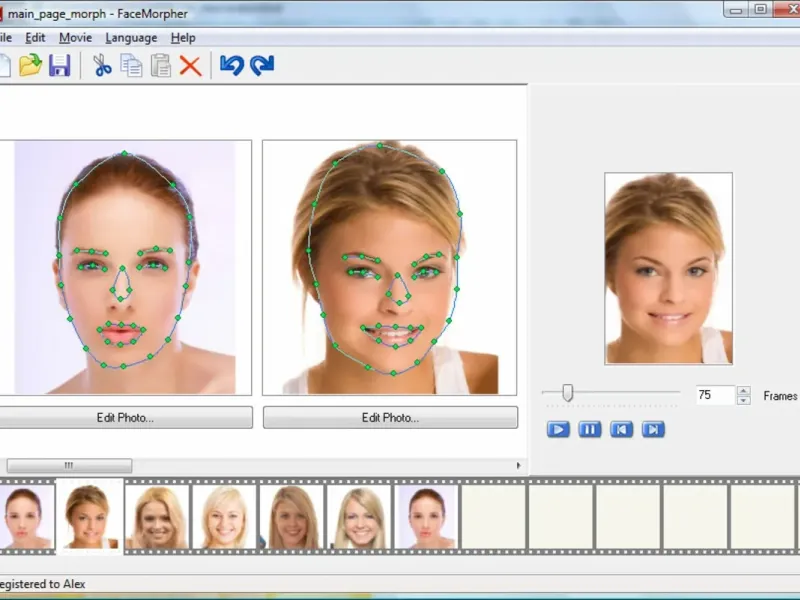Open the Edit menu
Viewport: 800px width, 600px height.
click(x=35, y=38)
